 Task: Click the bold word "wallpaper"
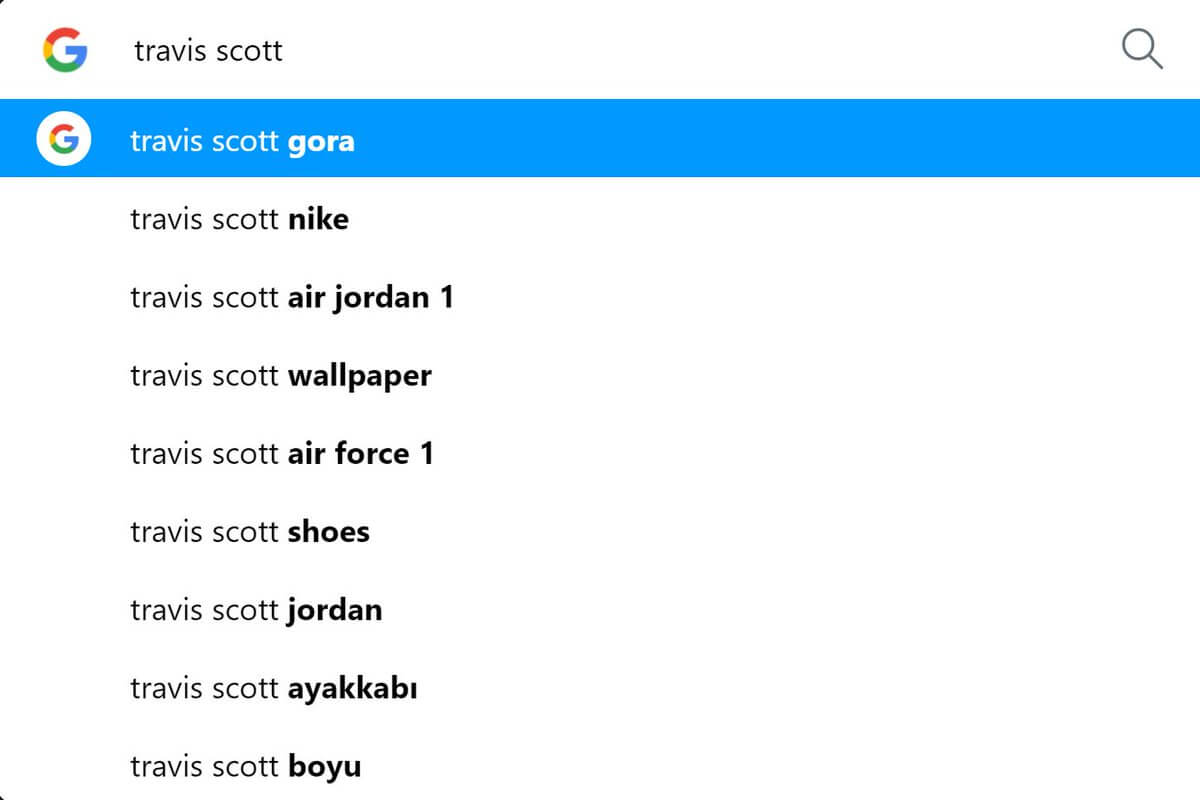[x=360, y=376]
